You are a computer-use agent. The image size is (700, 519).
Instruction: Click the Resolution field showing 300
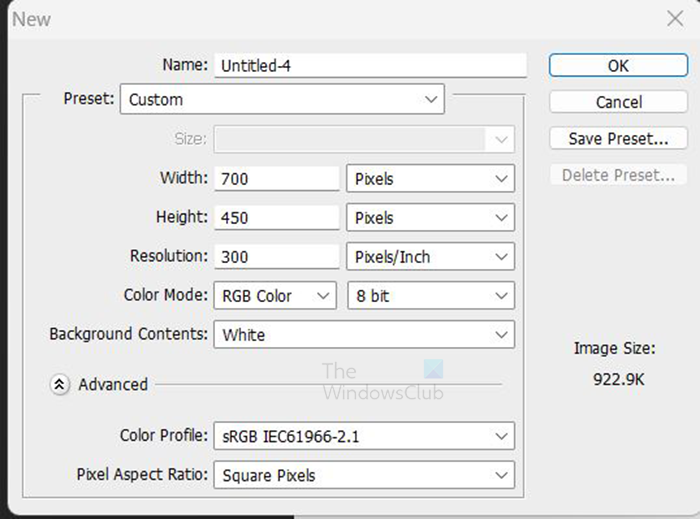coord(277,257)
